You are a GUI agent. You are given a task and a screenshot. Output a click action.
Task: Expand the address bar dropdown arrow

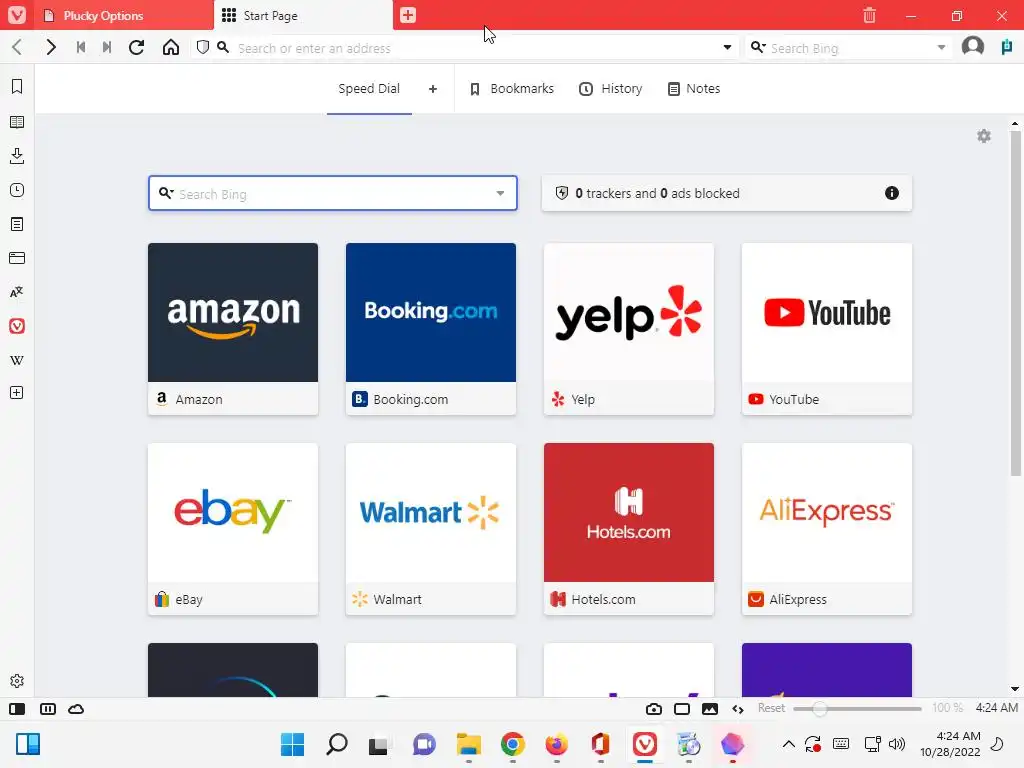728,48
